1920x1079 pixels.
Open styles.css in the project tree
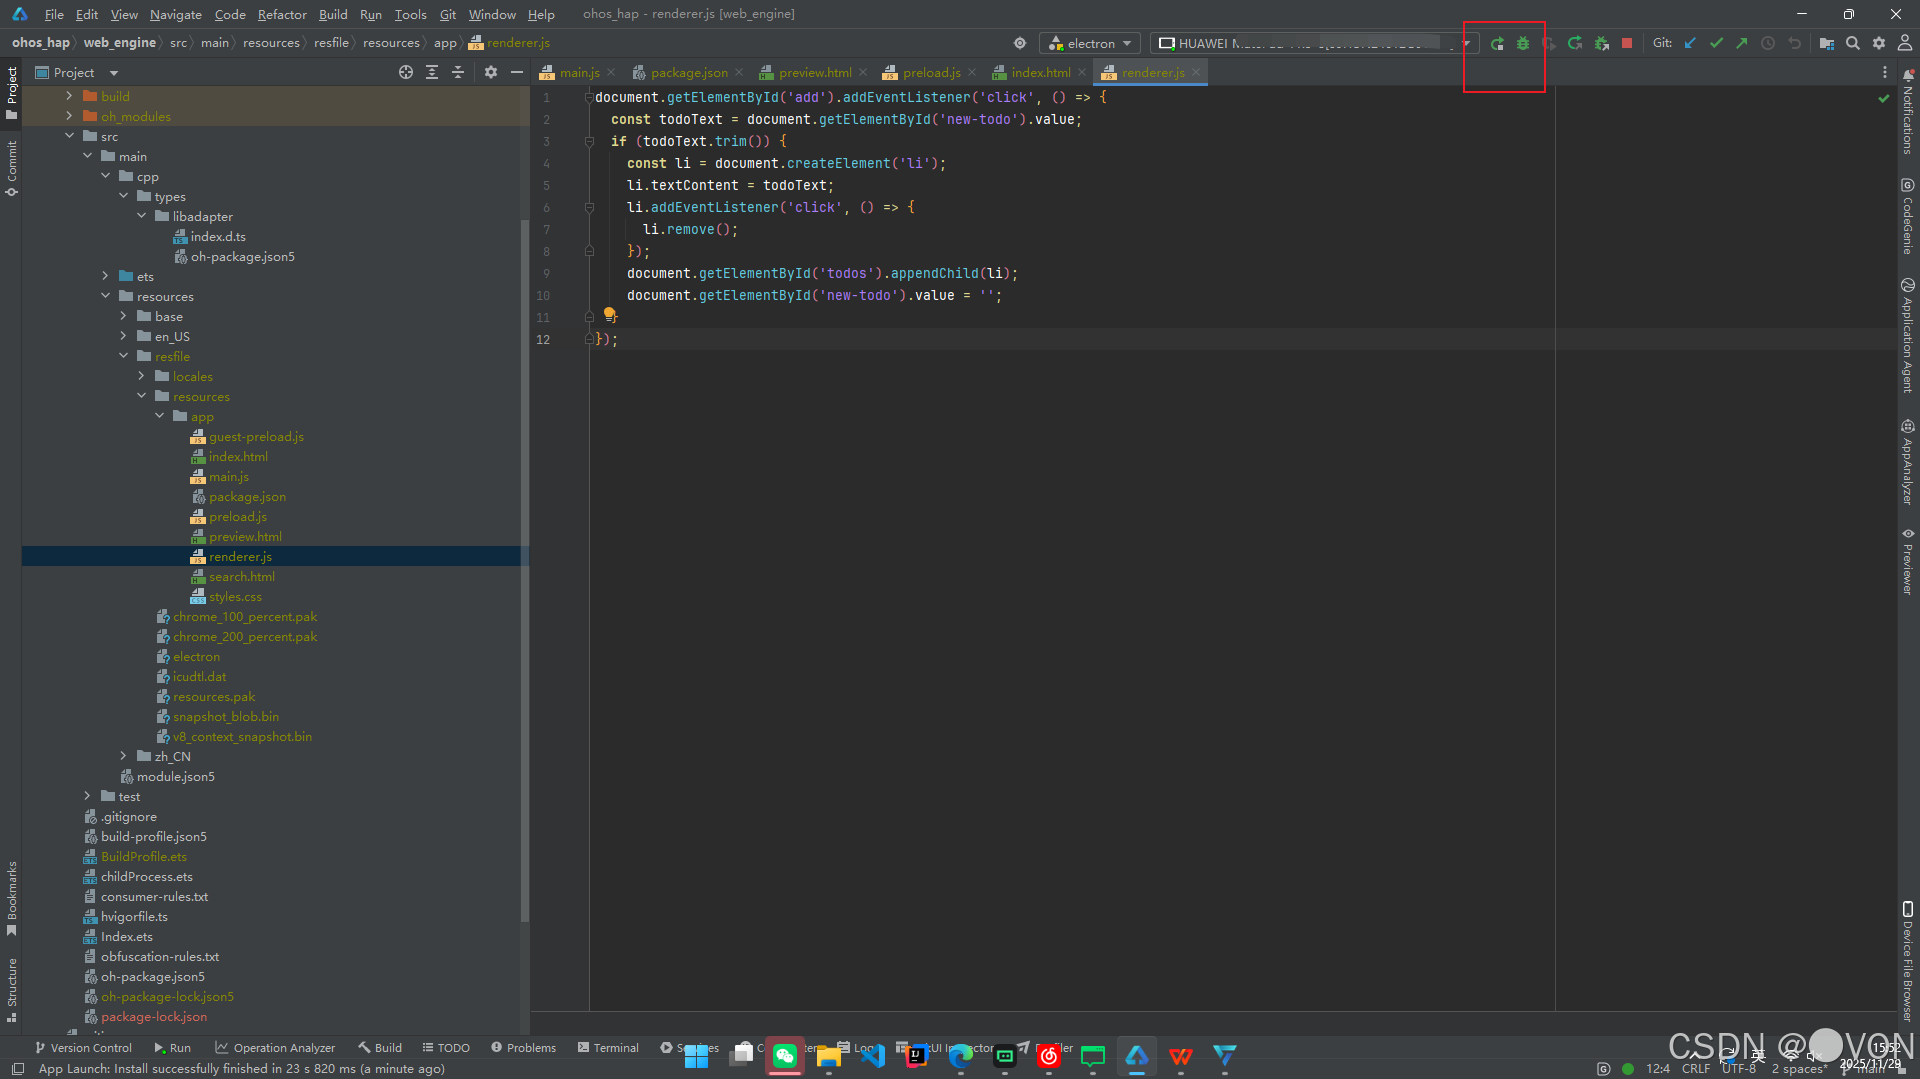click(235, 597)
